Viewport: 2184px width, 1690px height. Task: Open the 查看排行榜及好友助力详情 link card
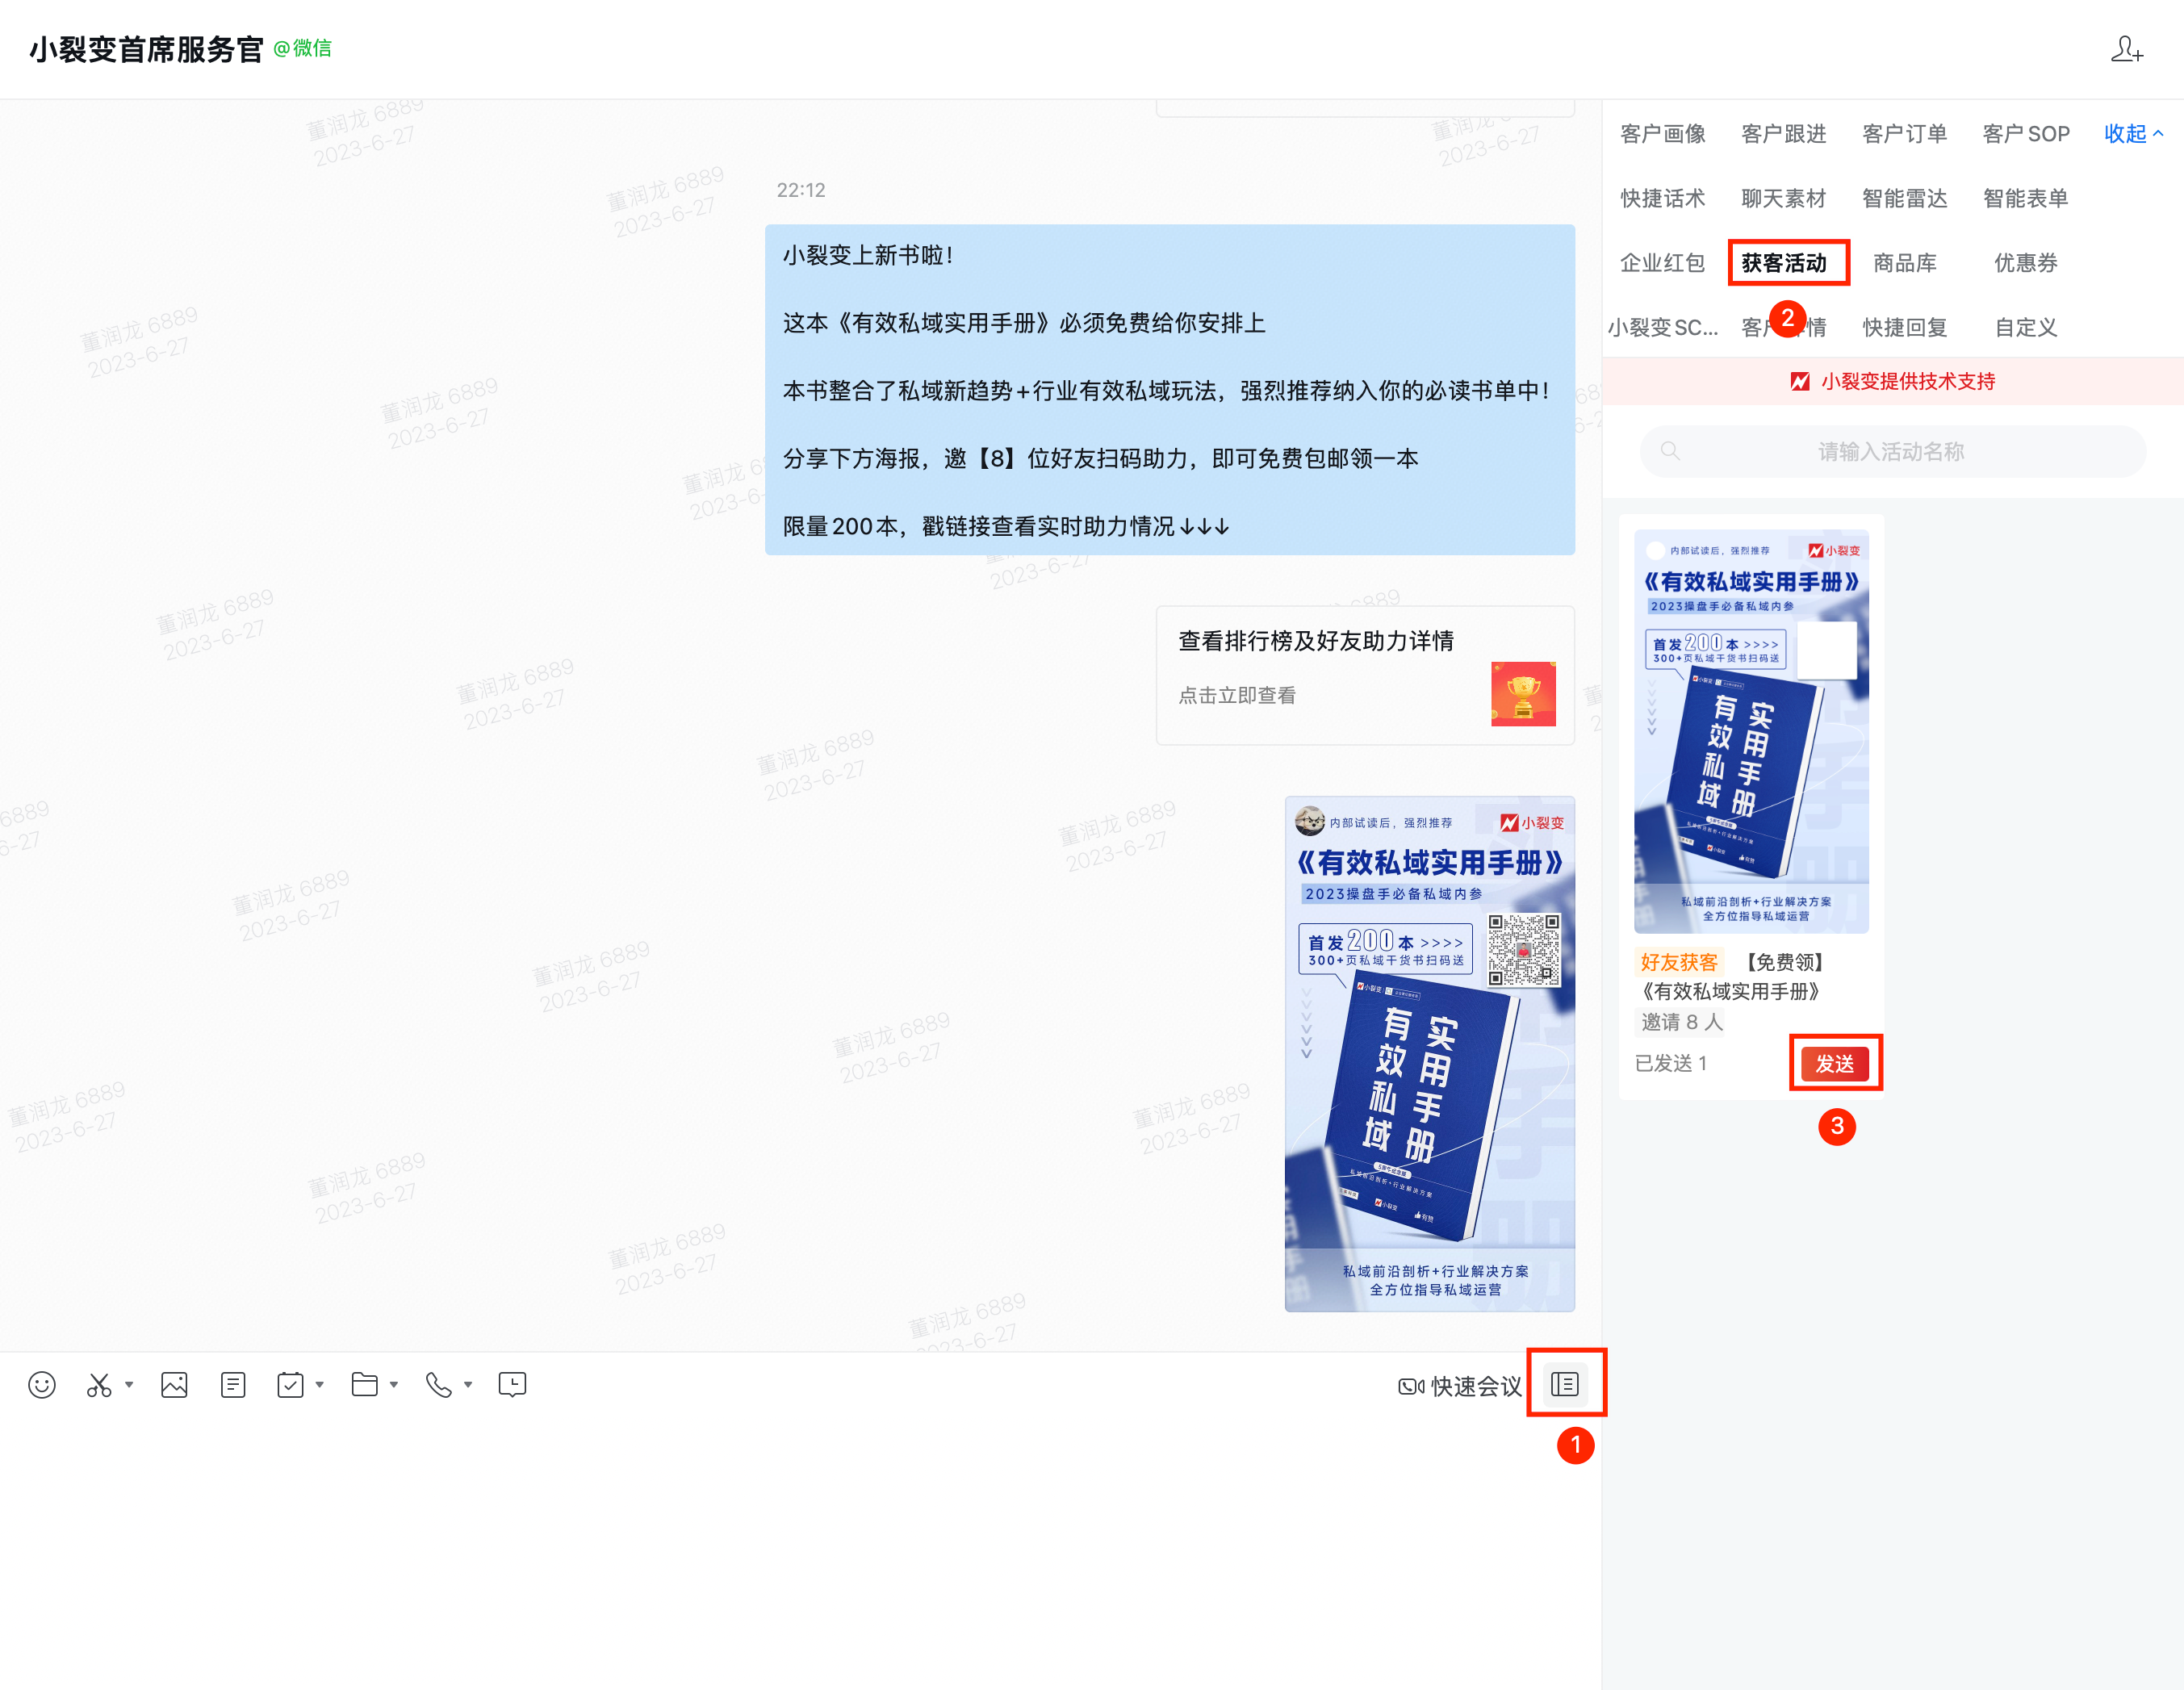coord(1365,675)
